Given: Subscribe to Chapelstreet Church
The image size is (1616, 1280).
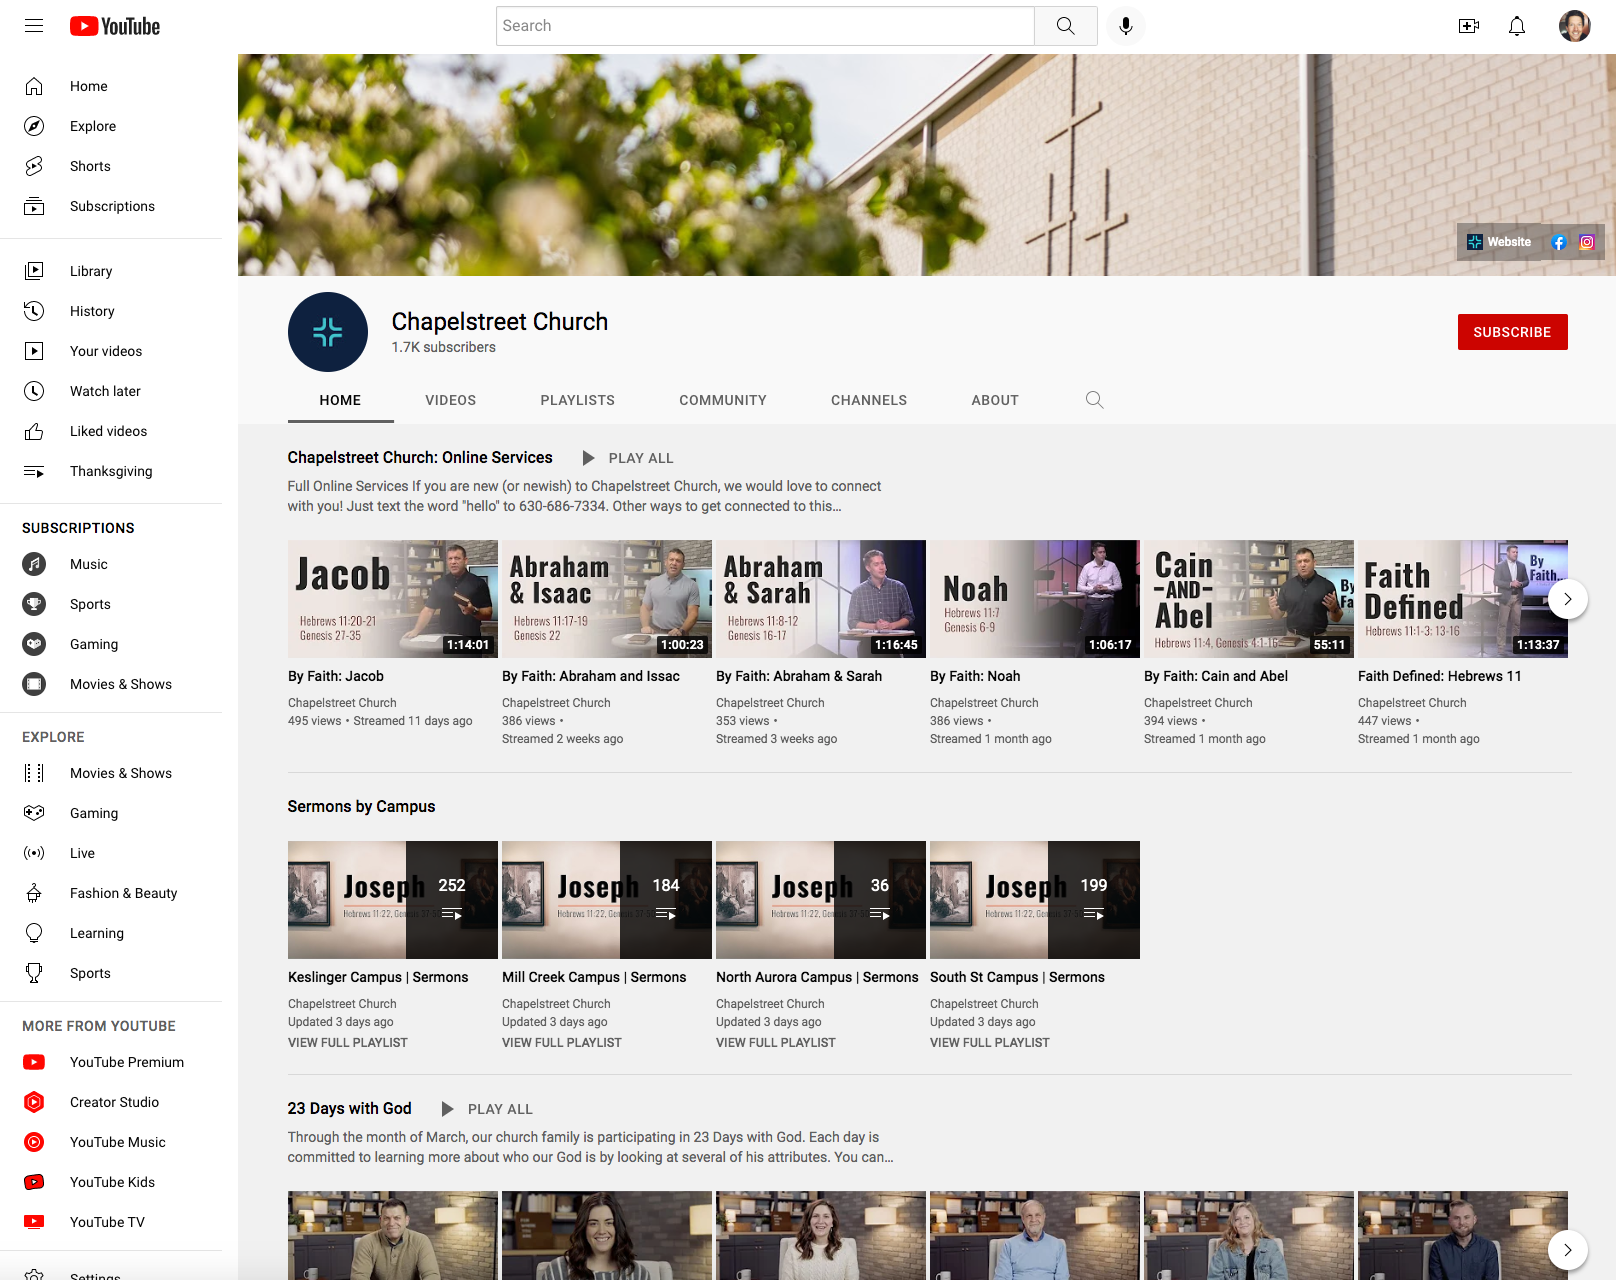Looking at the screenshot, I should pyautogui.click(x=1512, y=332).
